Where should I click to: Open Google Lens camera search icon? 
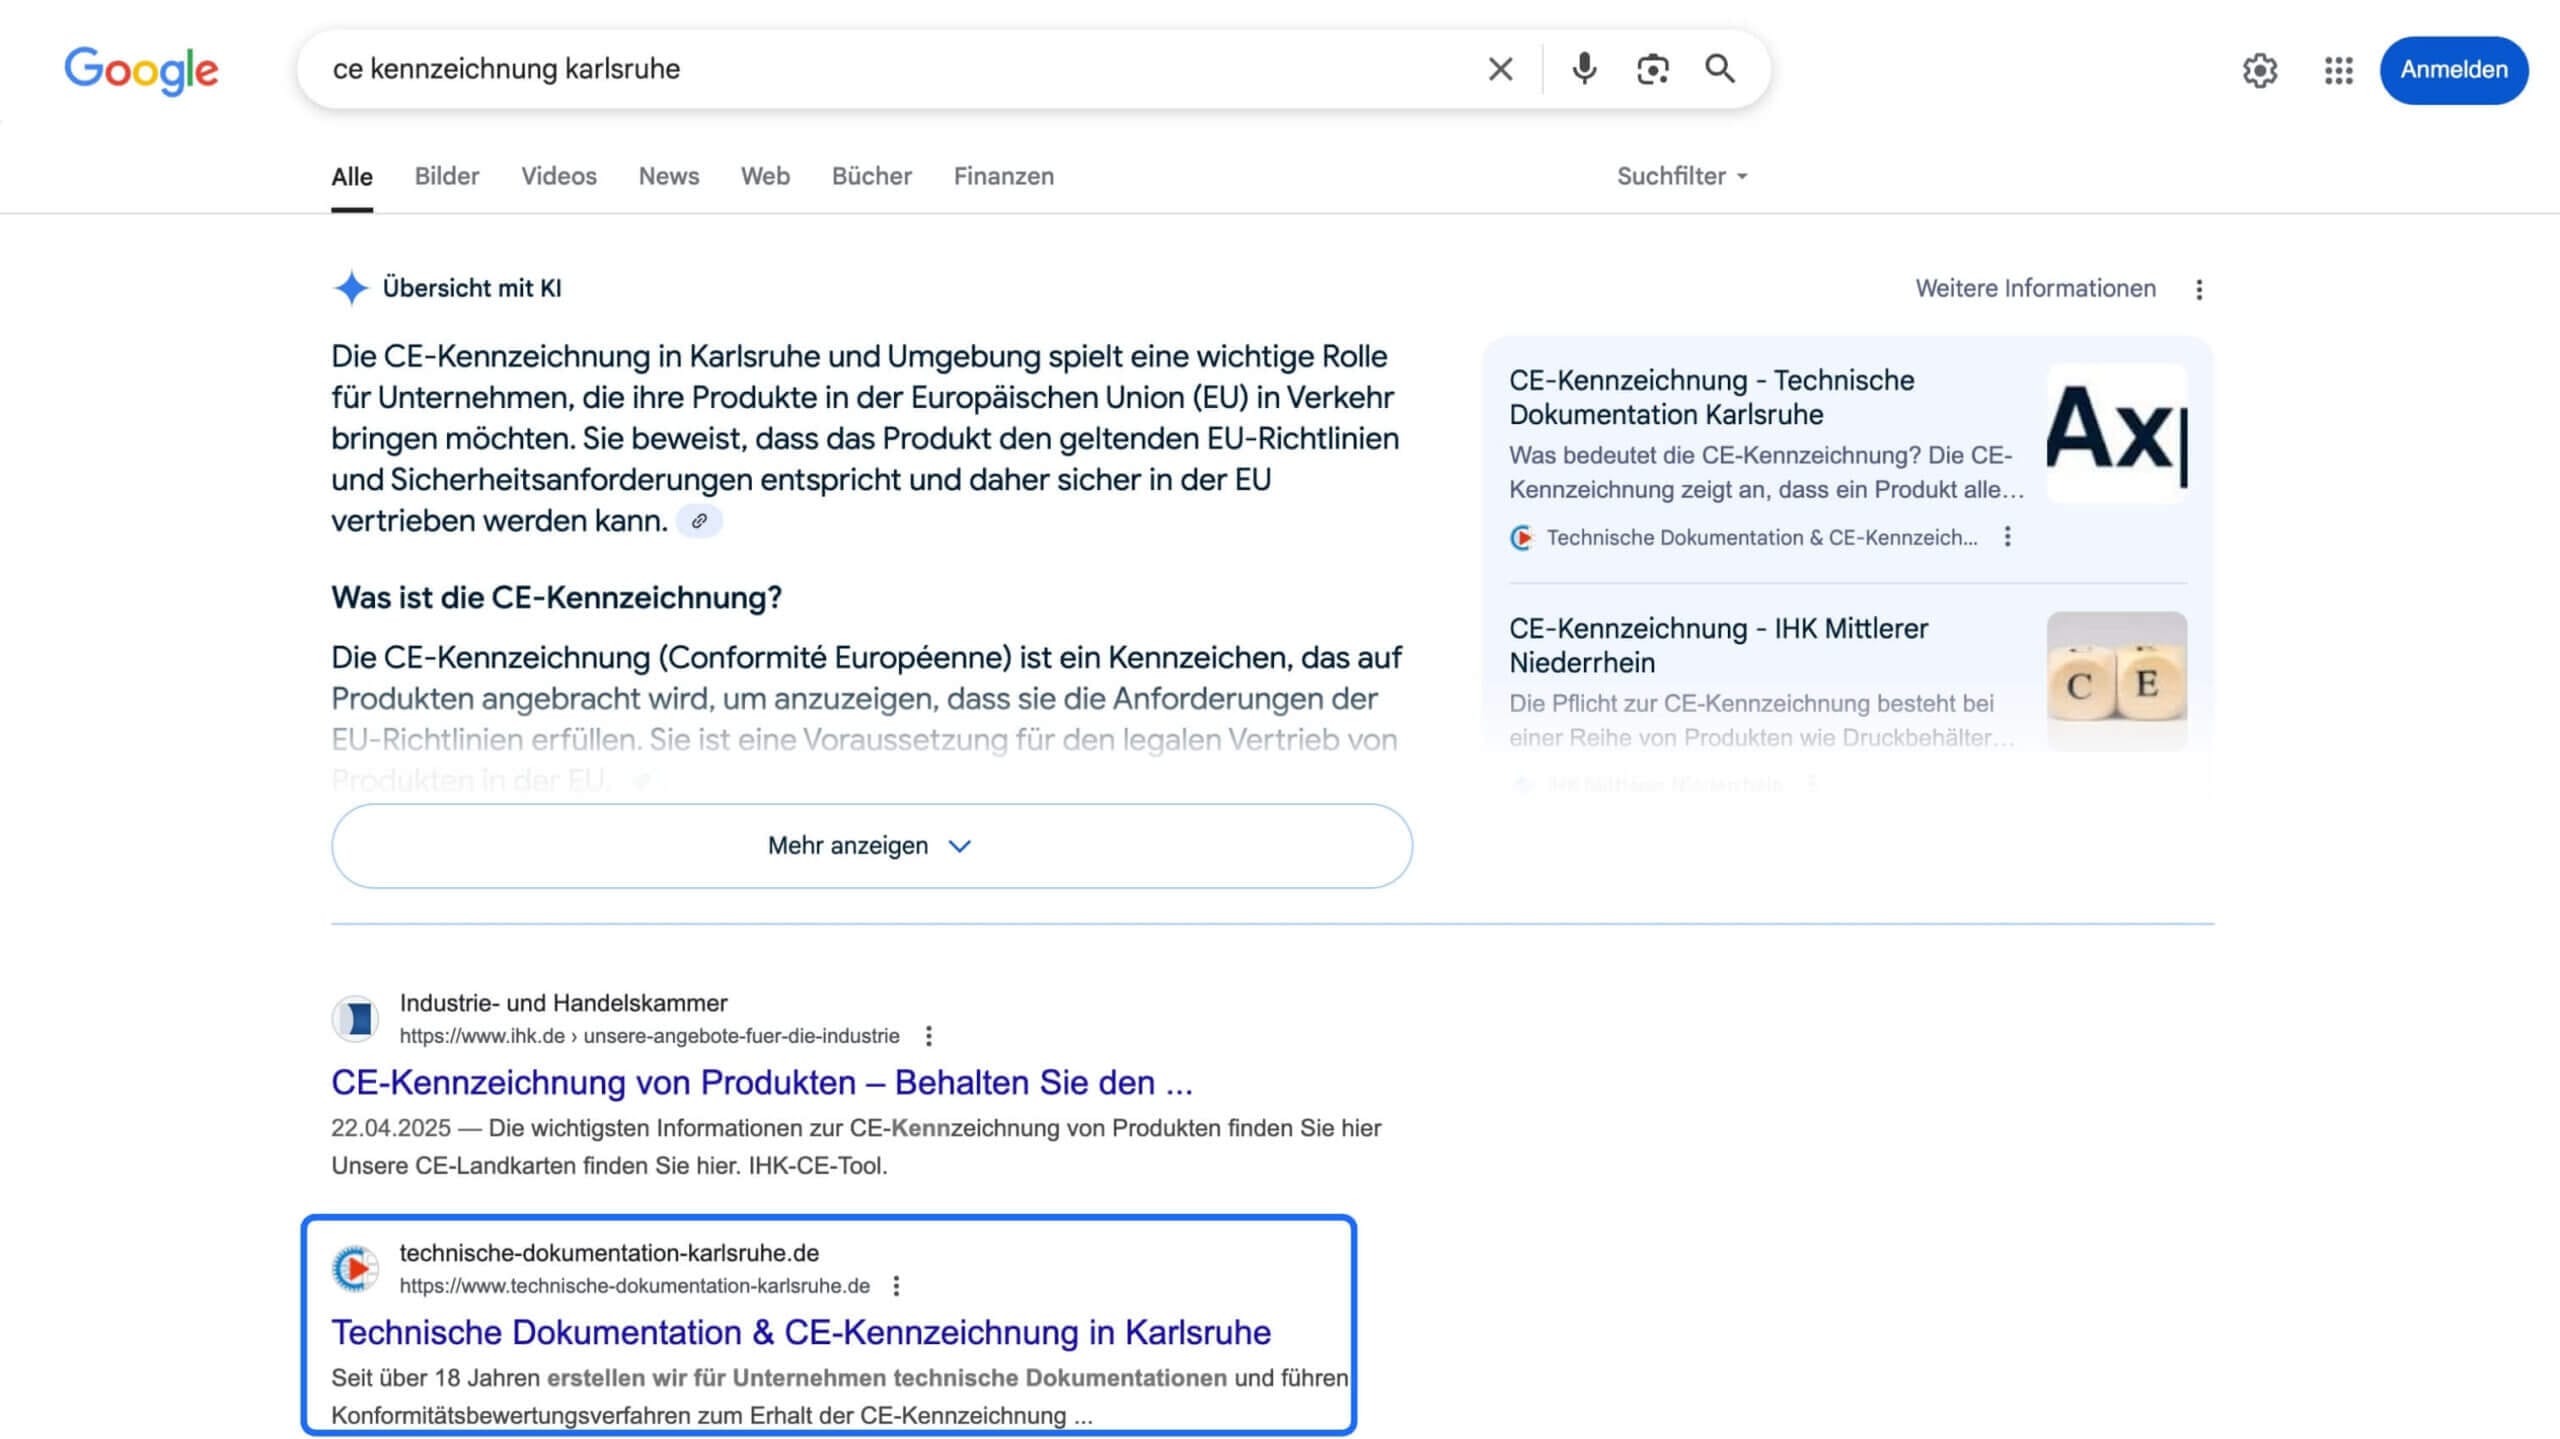tap(1652, 69)
